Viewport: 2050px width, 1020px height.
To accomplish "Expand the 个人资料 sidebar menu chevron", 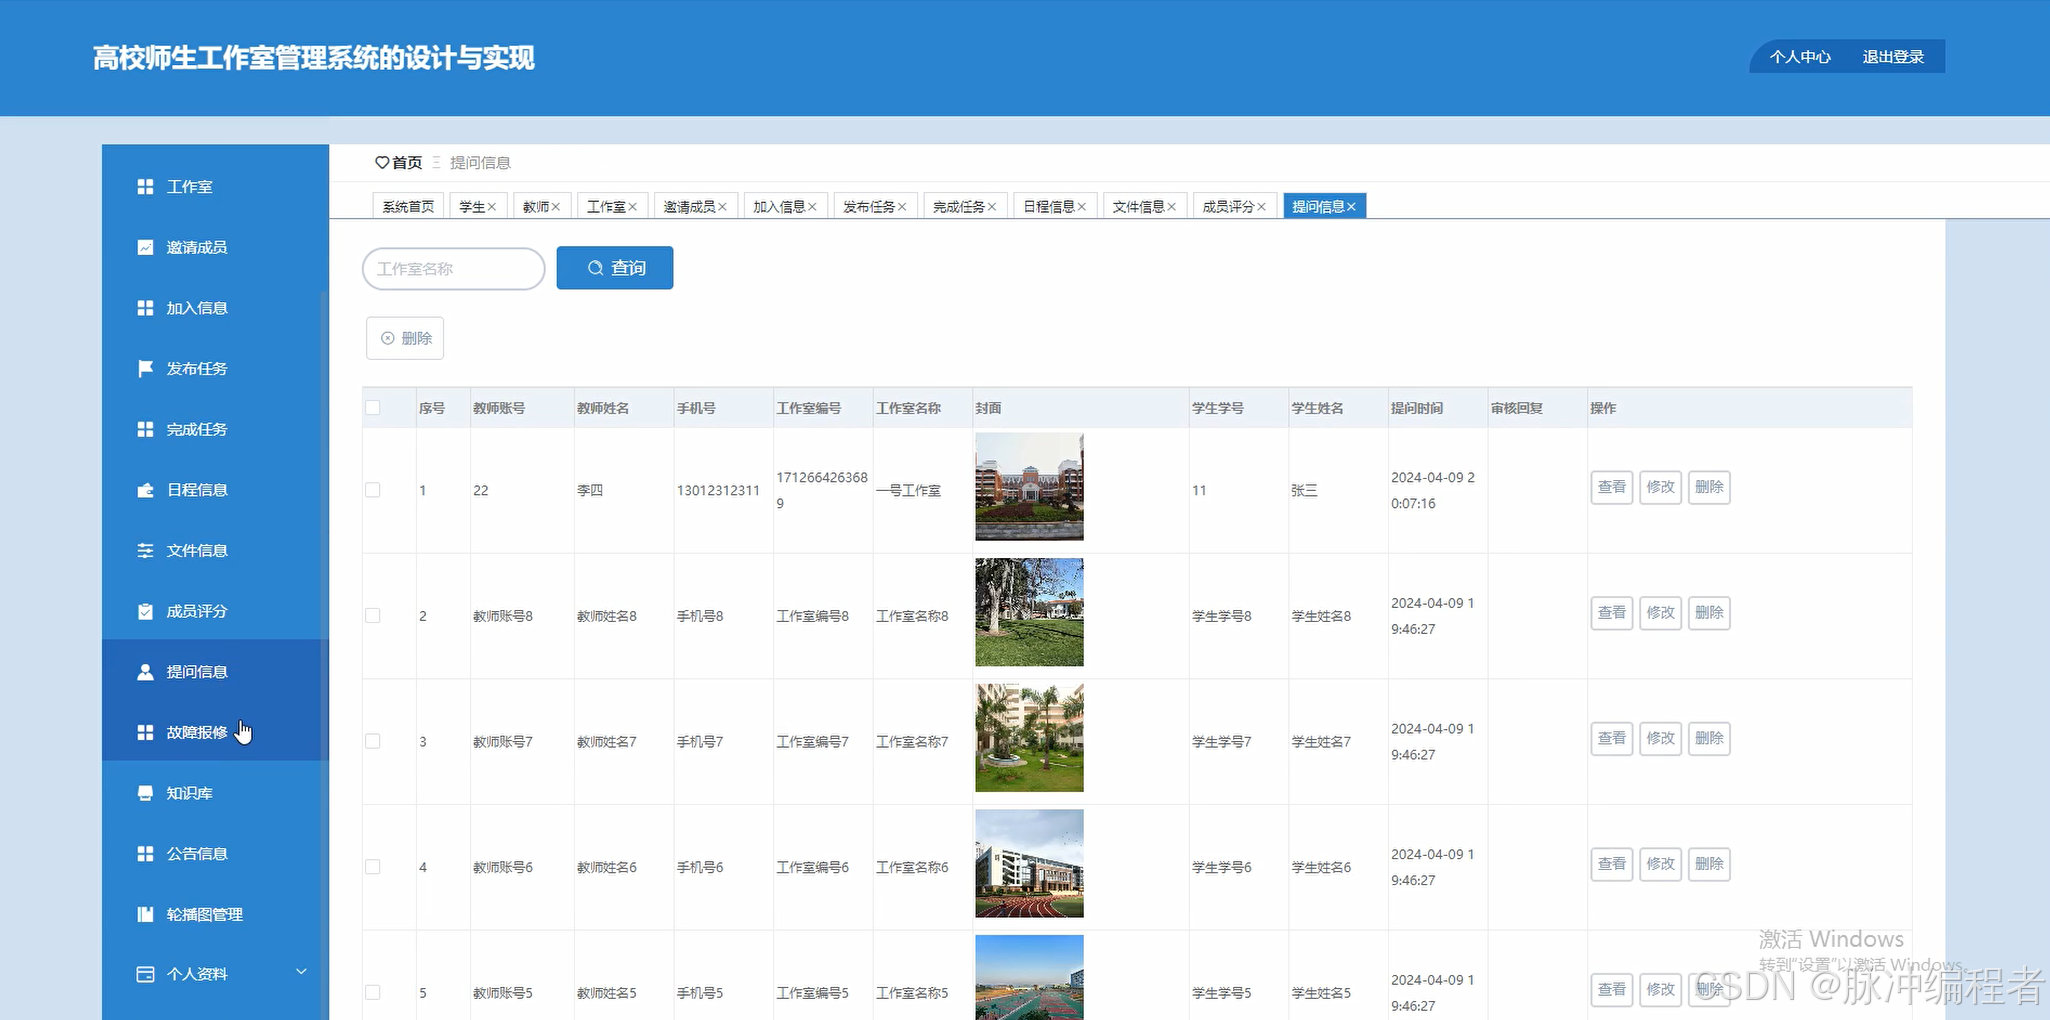I will pyautogui.click(x=301, y=972).
